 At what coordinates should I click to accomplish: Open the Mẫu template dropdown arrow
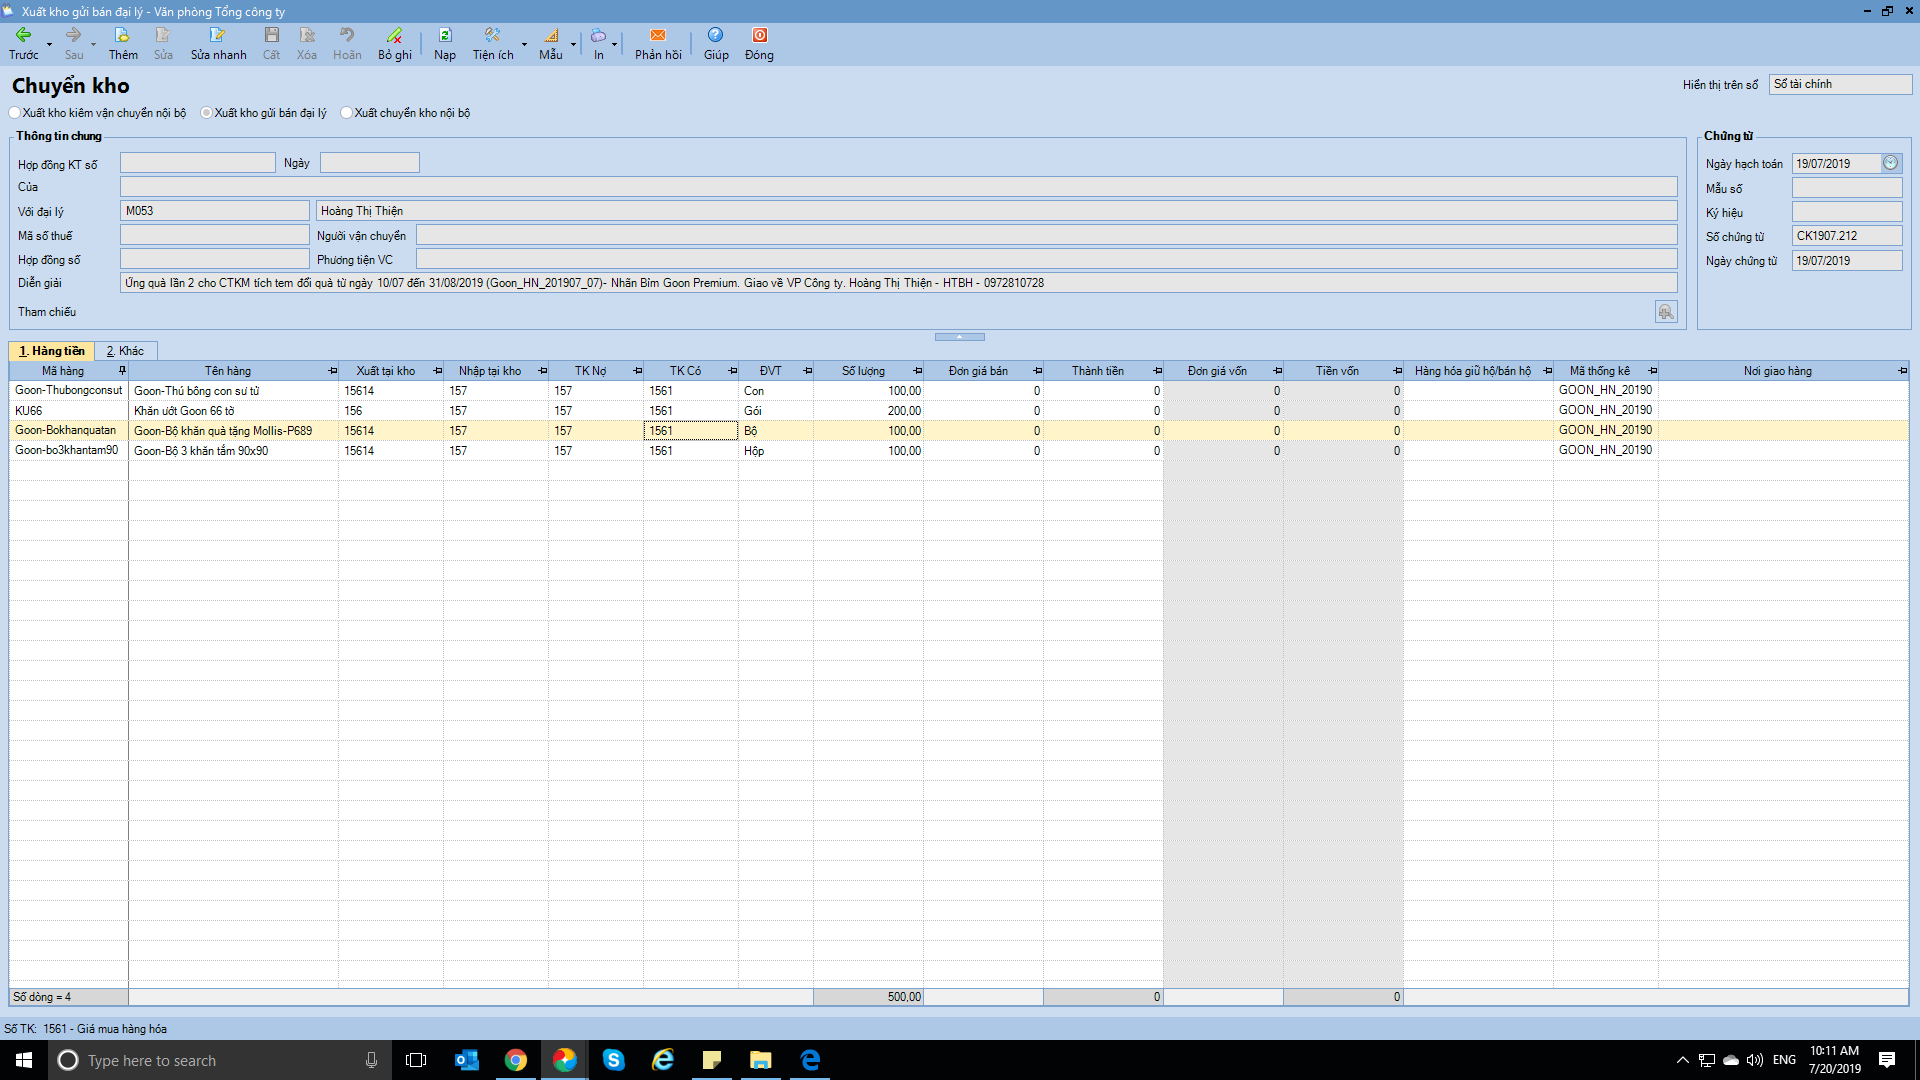click(x=573, y=44)
